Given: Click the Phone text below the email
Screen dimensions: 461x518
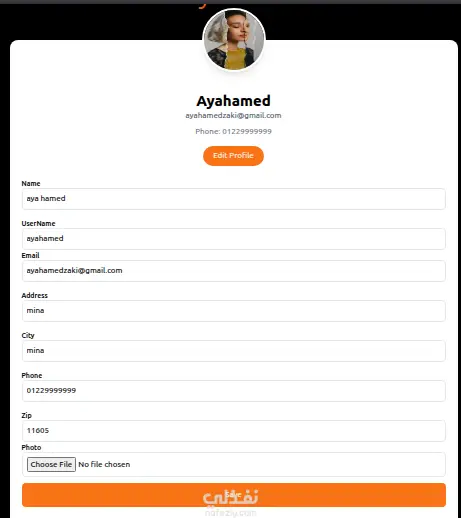Looking at the screenshot, I should click(233, 131).
